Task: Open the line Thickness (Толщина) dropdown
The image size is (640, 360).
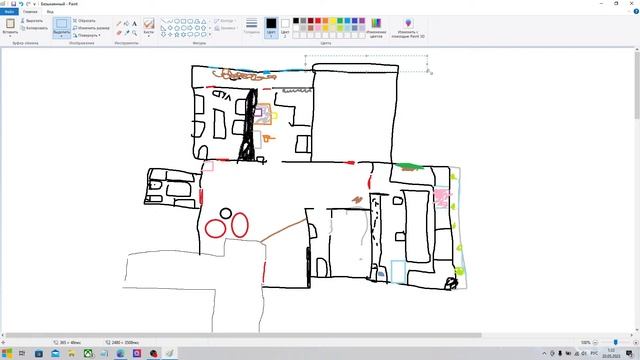Action: pyautogui.click(x=252, y=26)
